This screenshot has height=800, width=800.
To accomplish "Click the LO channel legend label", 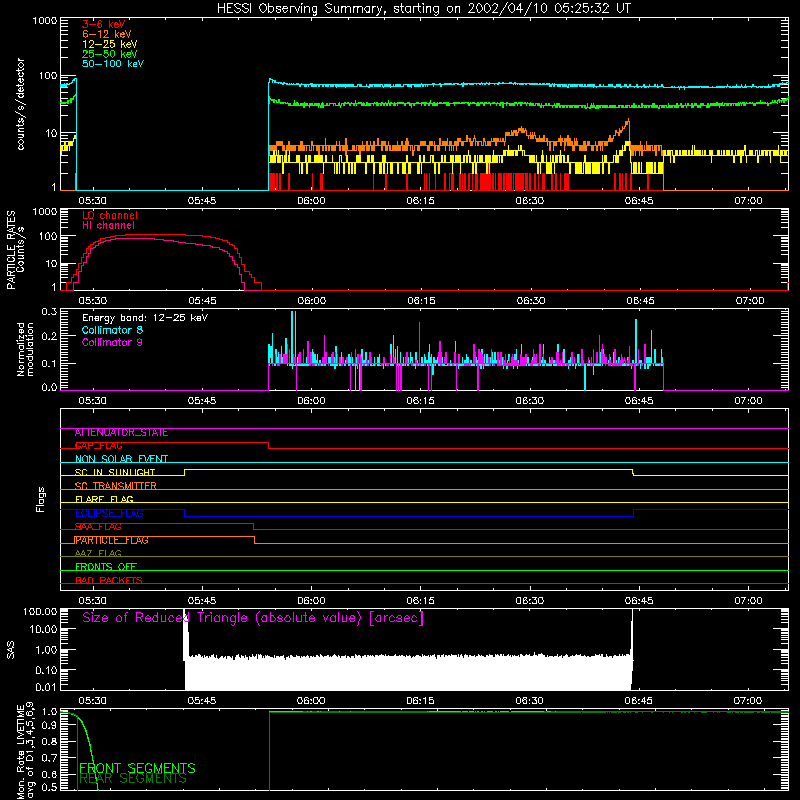I will (110, 215).
